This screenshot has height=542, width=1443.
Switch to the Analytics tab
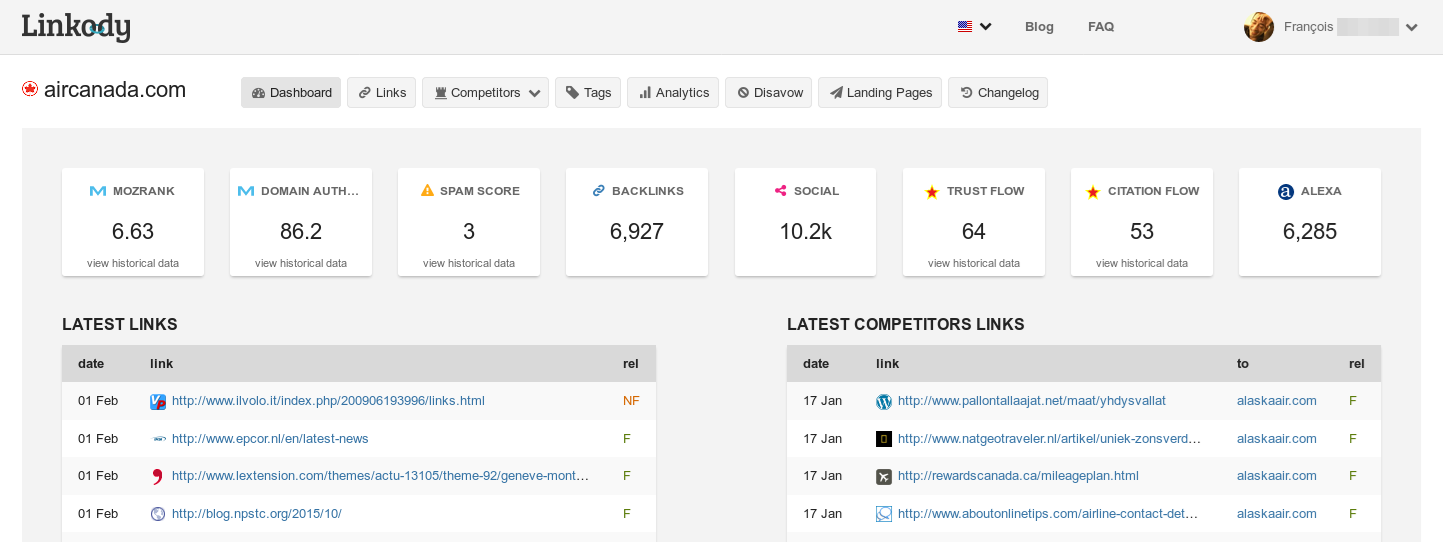coord(672,93)
